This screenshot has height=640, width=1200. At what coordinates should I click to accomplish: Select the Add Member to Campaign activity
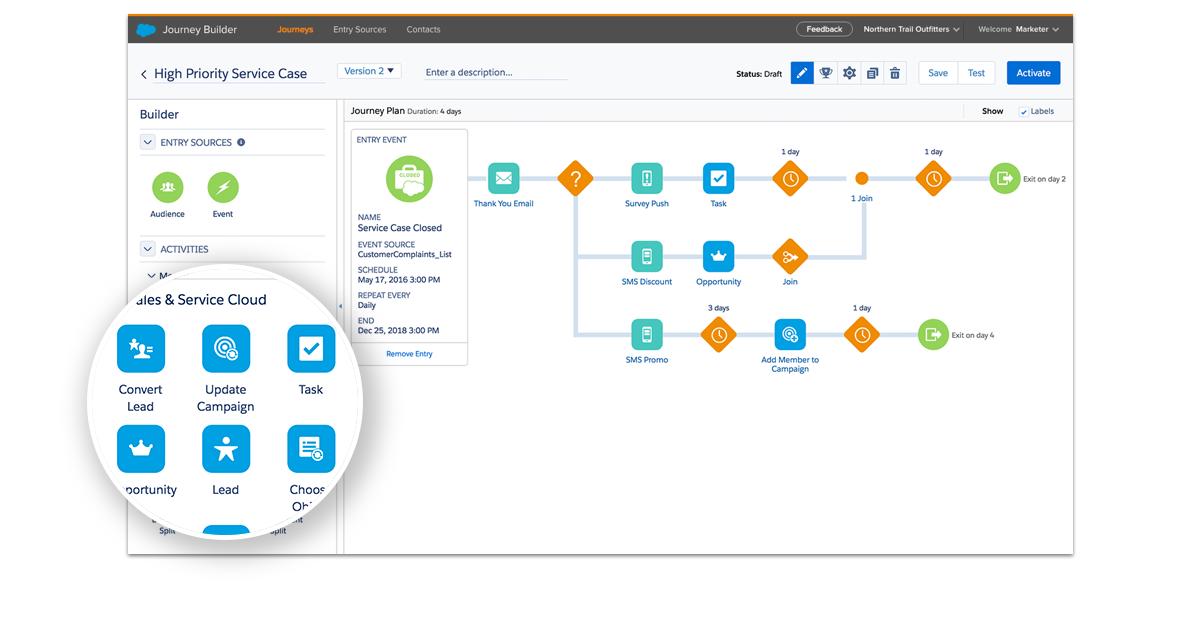tap(790, 335)
